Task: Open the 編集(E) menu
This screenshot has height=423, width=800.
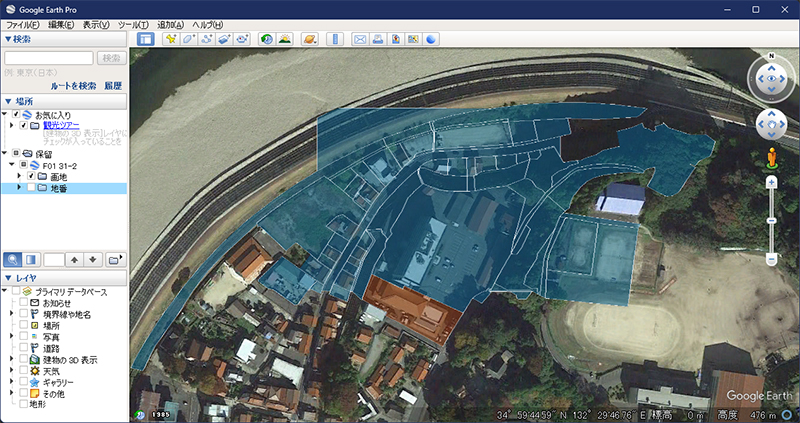Action: click(x=61, y=24)
